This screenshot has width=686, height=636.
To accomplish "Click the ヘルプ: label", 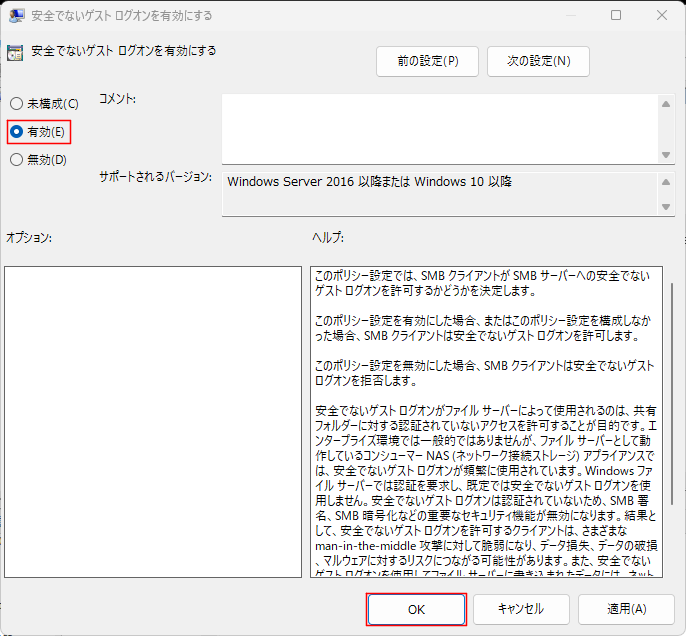I will 328,238.
